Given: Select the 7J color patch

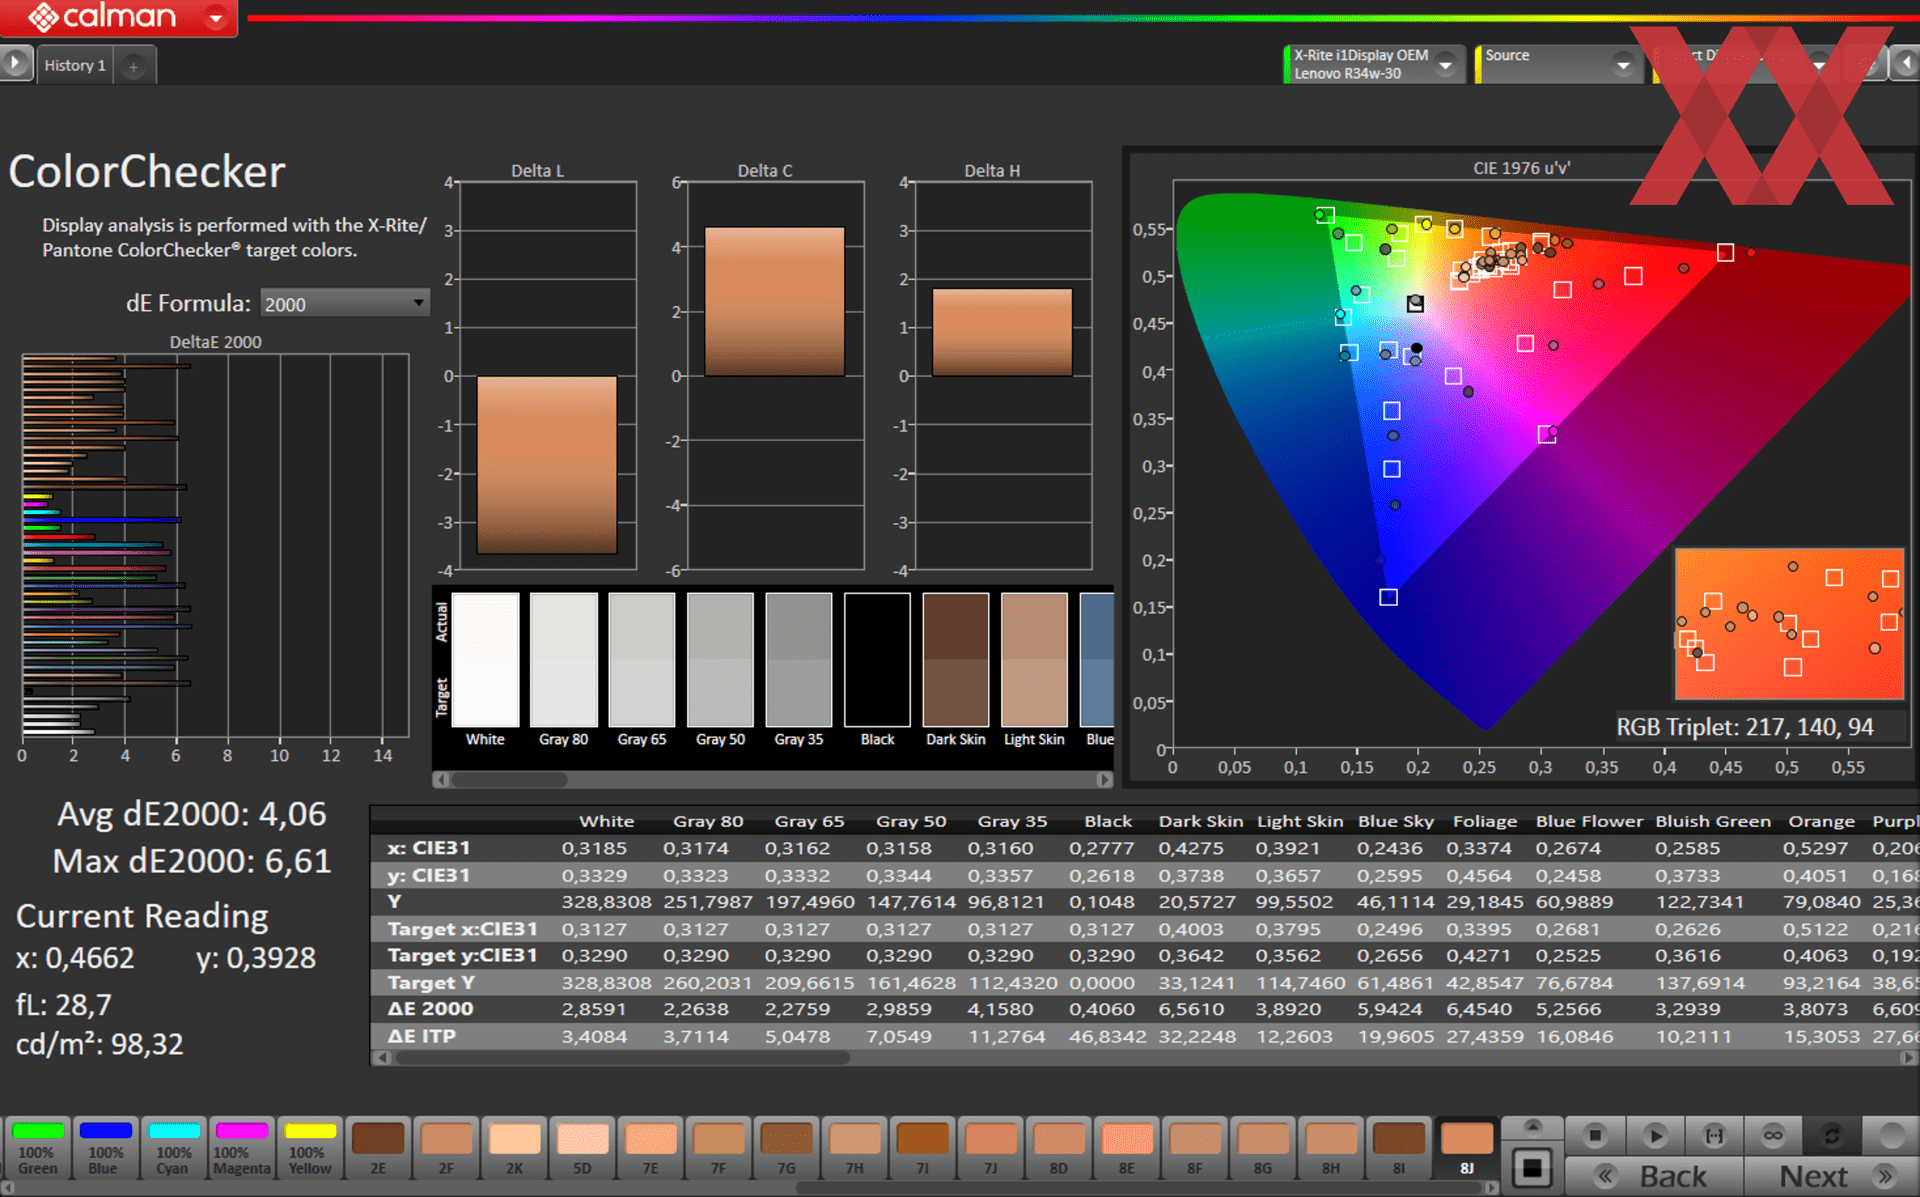Looking at the screenshot, I should (x=990, y=1147).
